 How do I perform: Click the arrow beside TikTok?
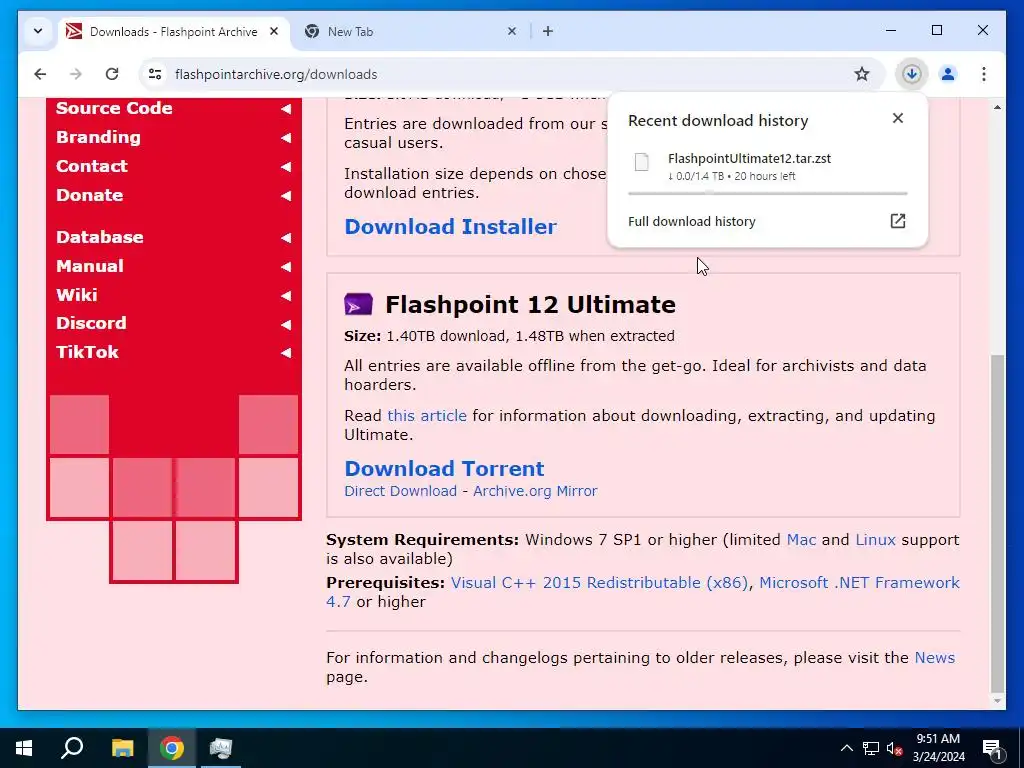[x=286, y=353]
